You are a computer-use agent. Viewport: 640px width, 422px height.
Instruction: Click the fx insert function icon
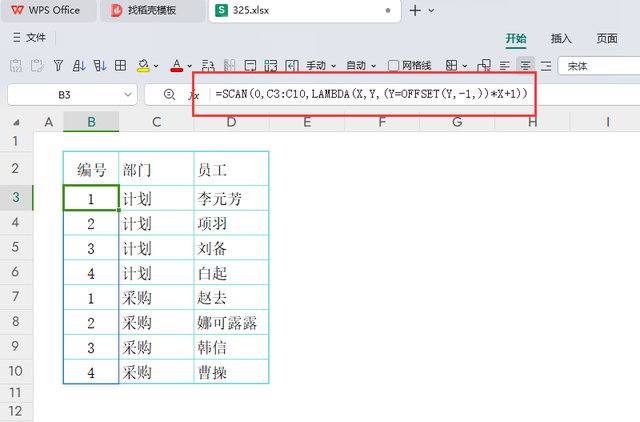194,95
